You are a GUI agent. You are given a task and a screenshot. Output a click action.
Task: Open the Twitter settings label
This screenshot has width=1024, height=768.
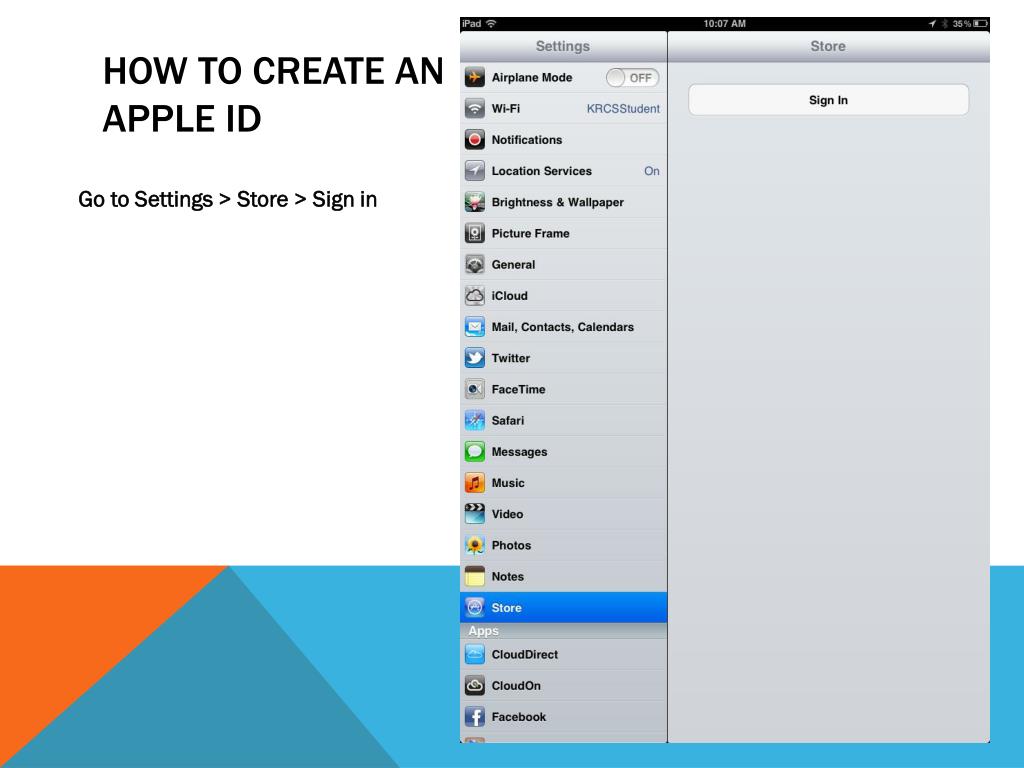(511, 358)
